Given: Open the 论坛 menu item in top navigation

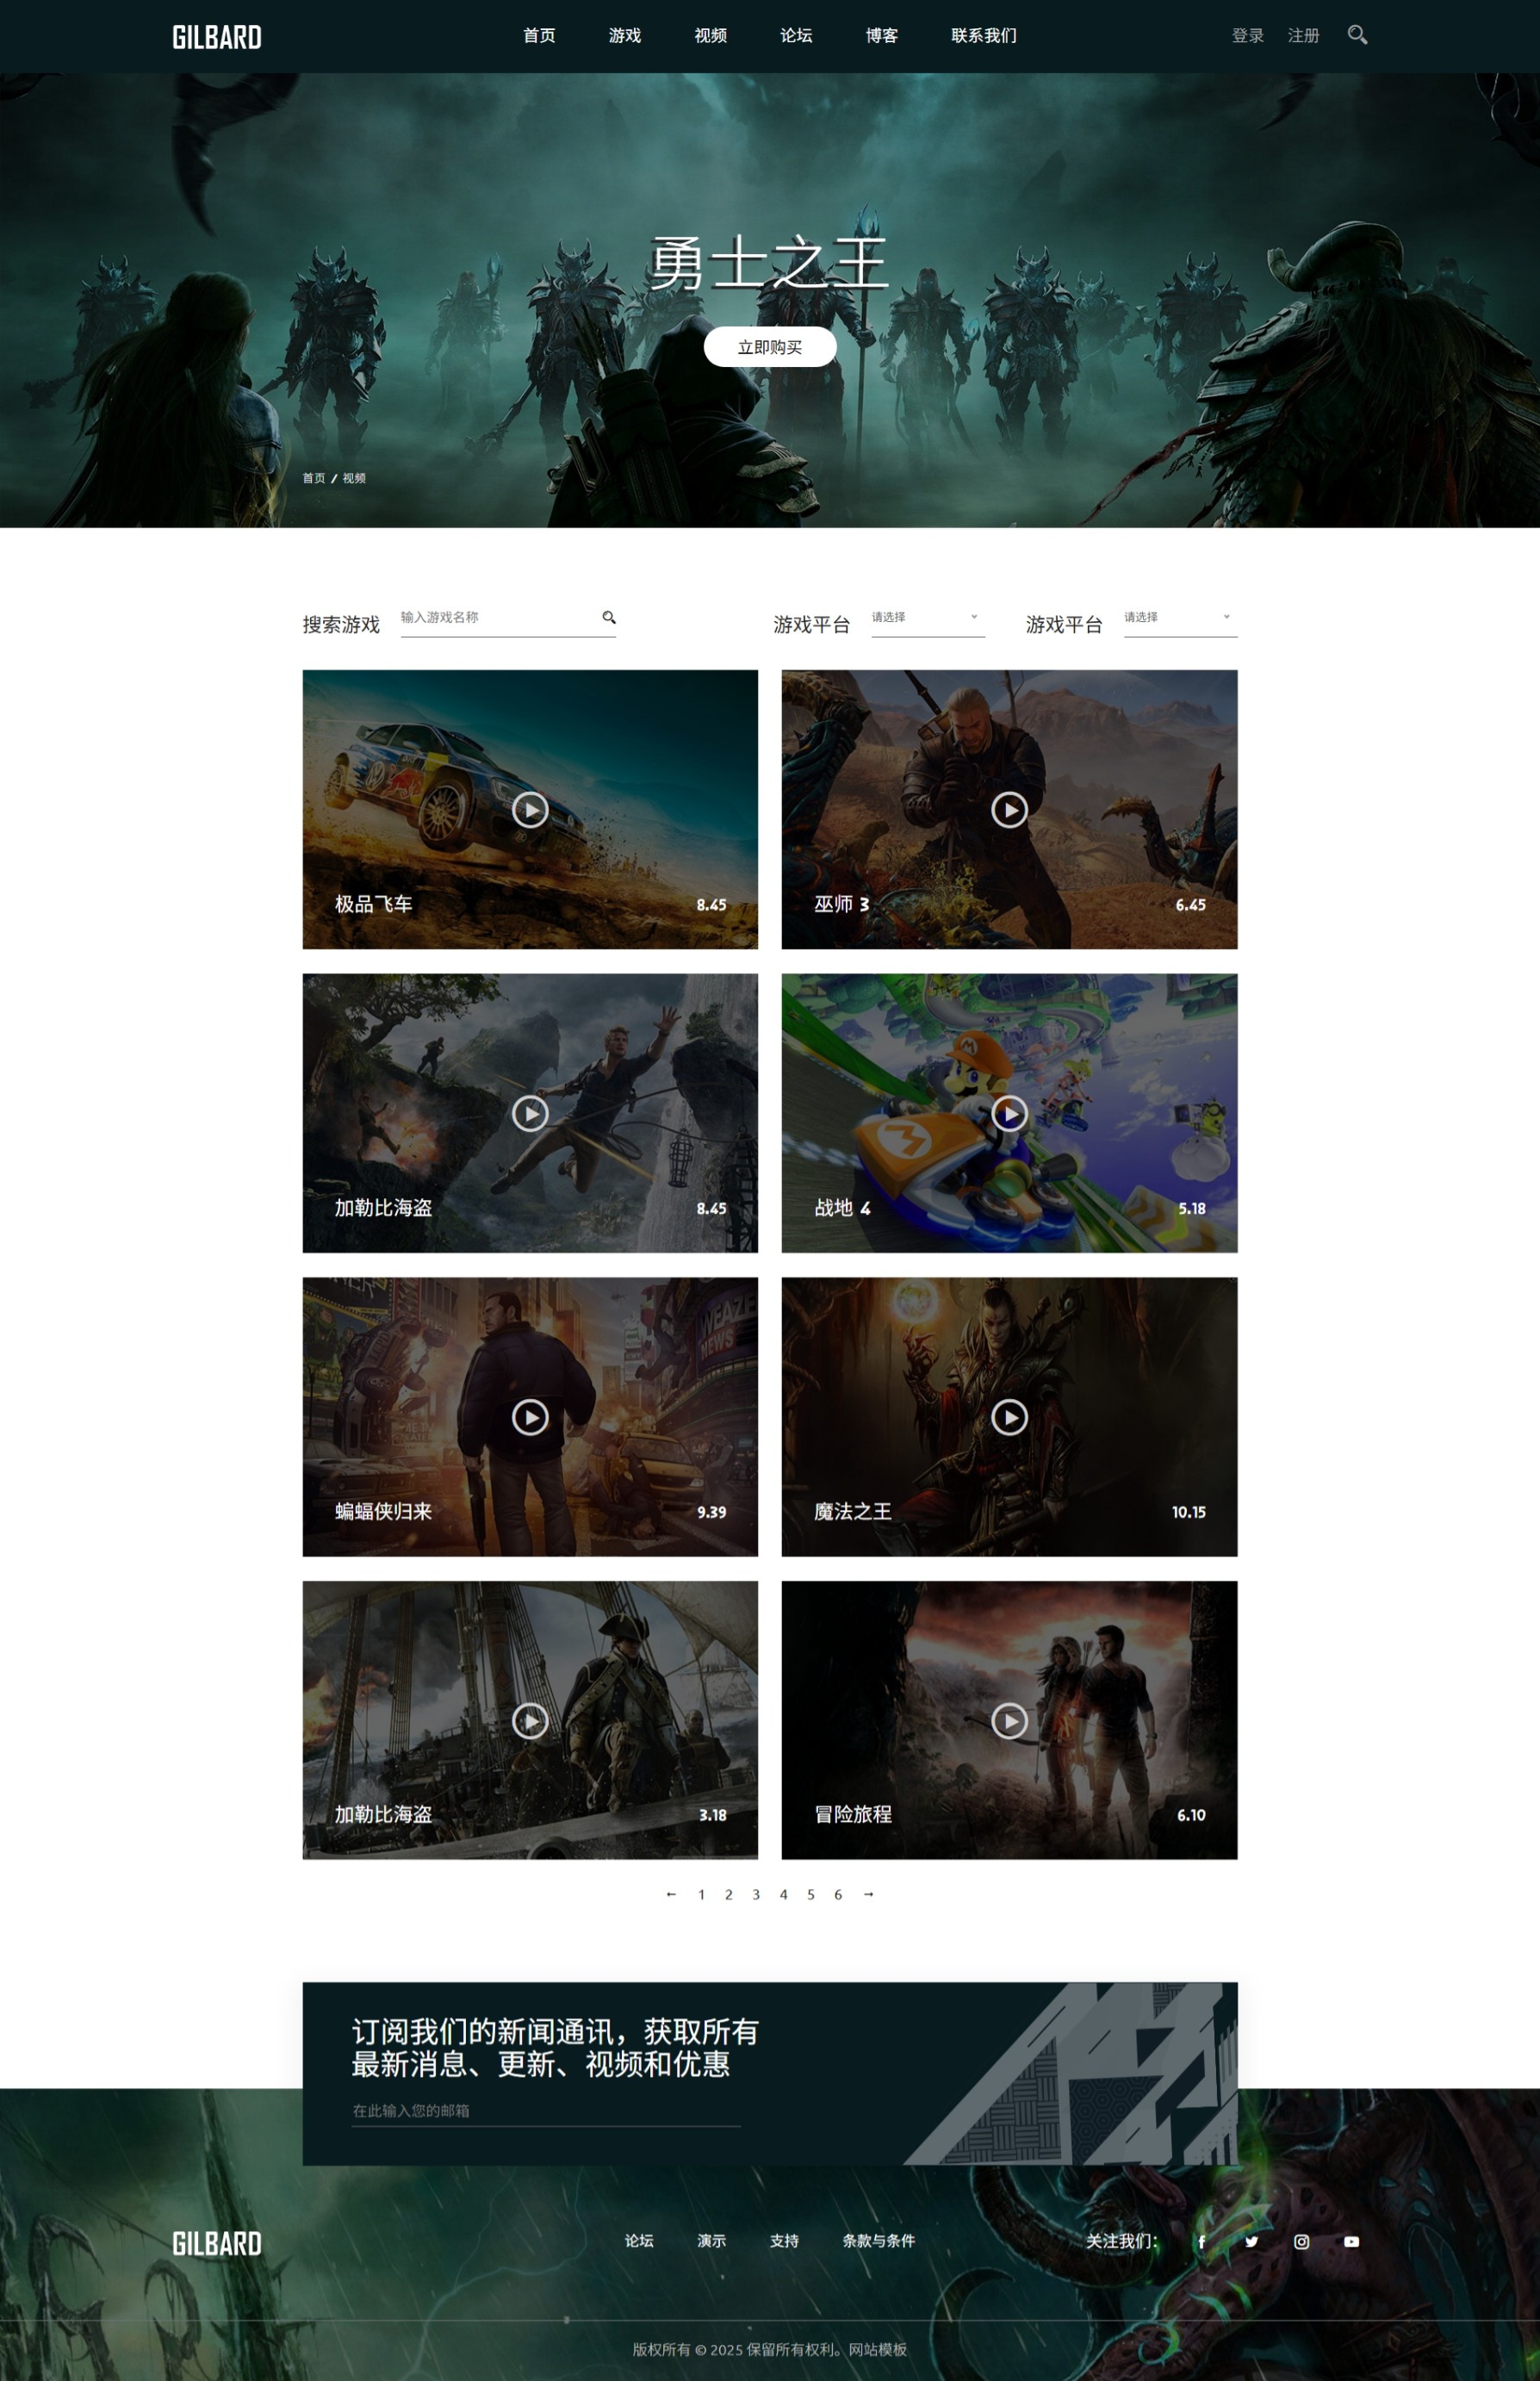Looking at the screenshot, I should click(x=796, y=36).
